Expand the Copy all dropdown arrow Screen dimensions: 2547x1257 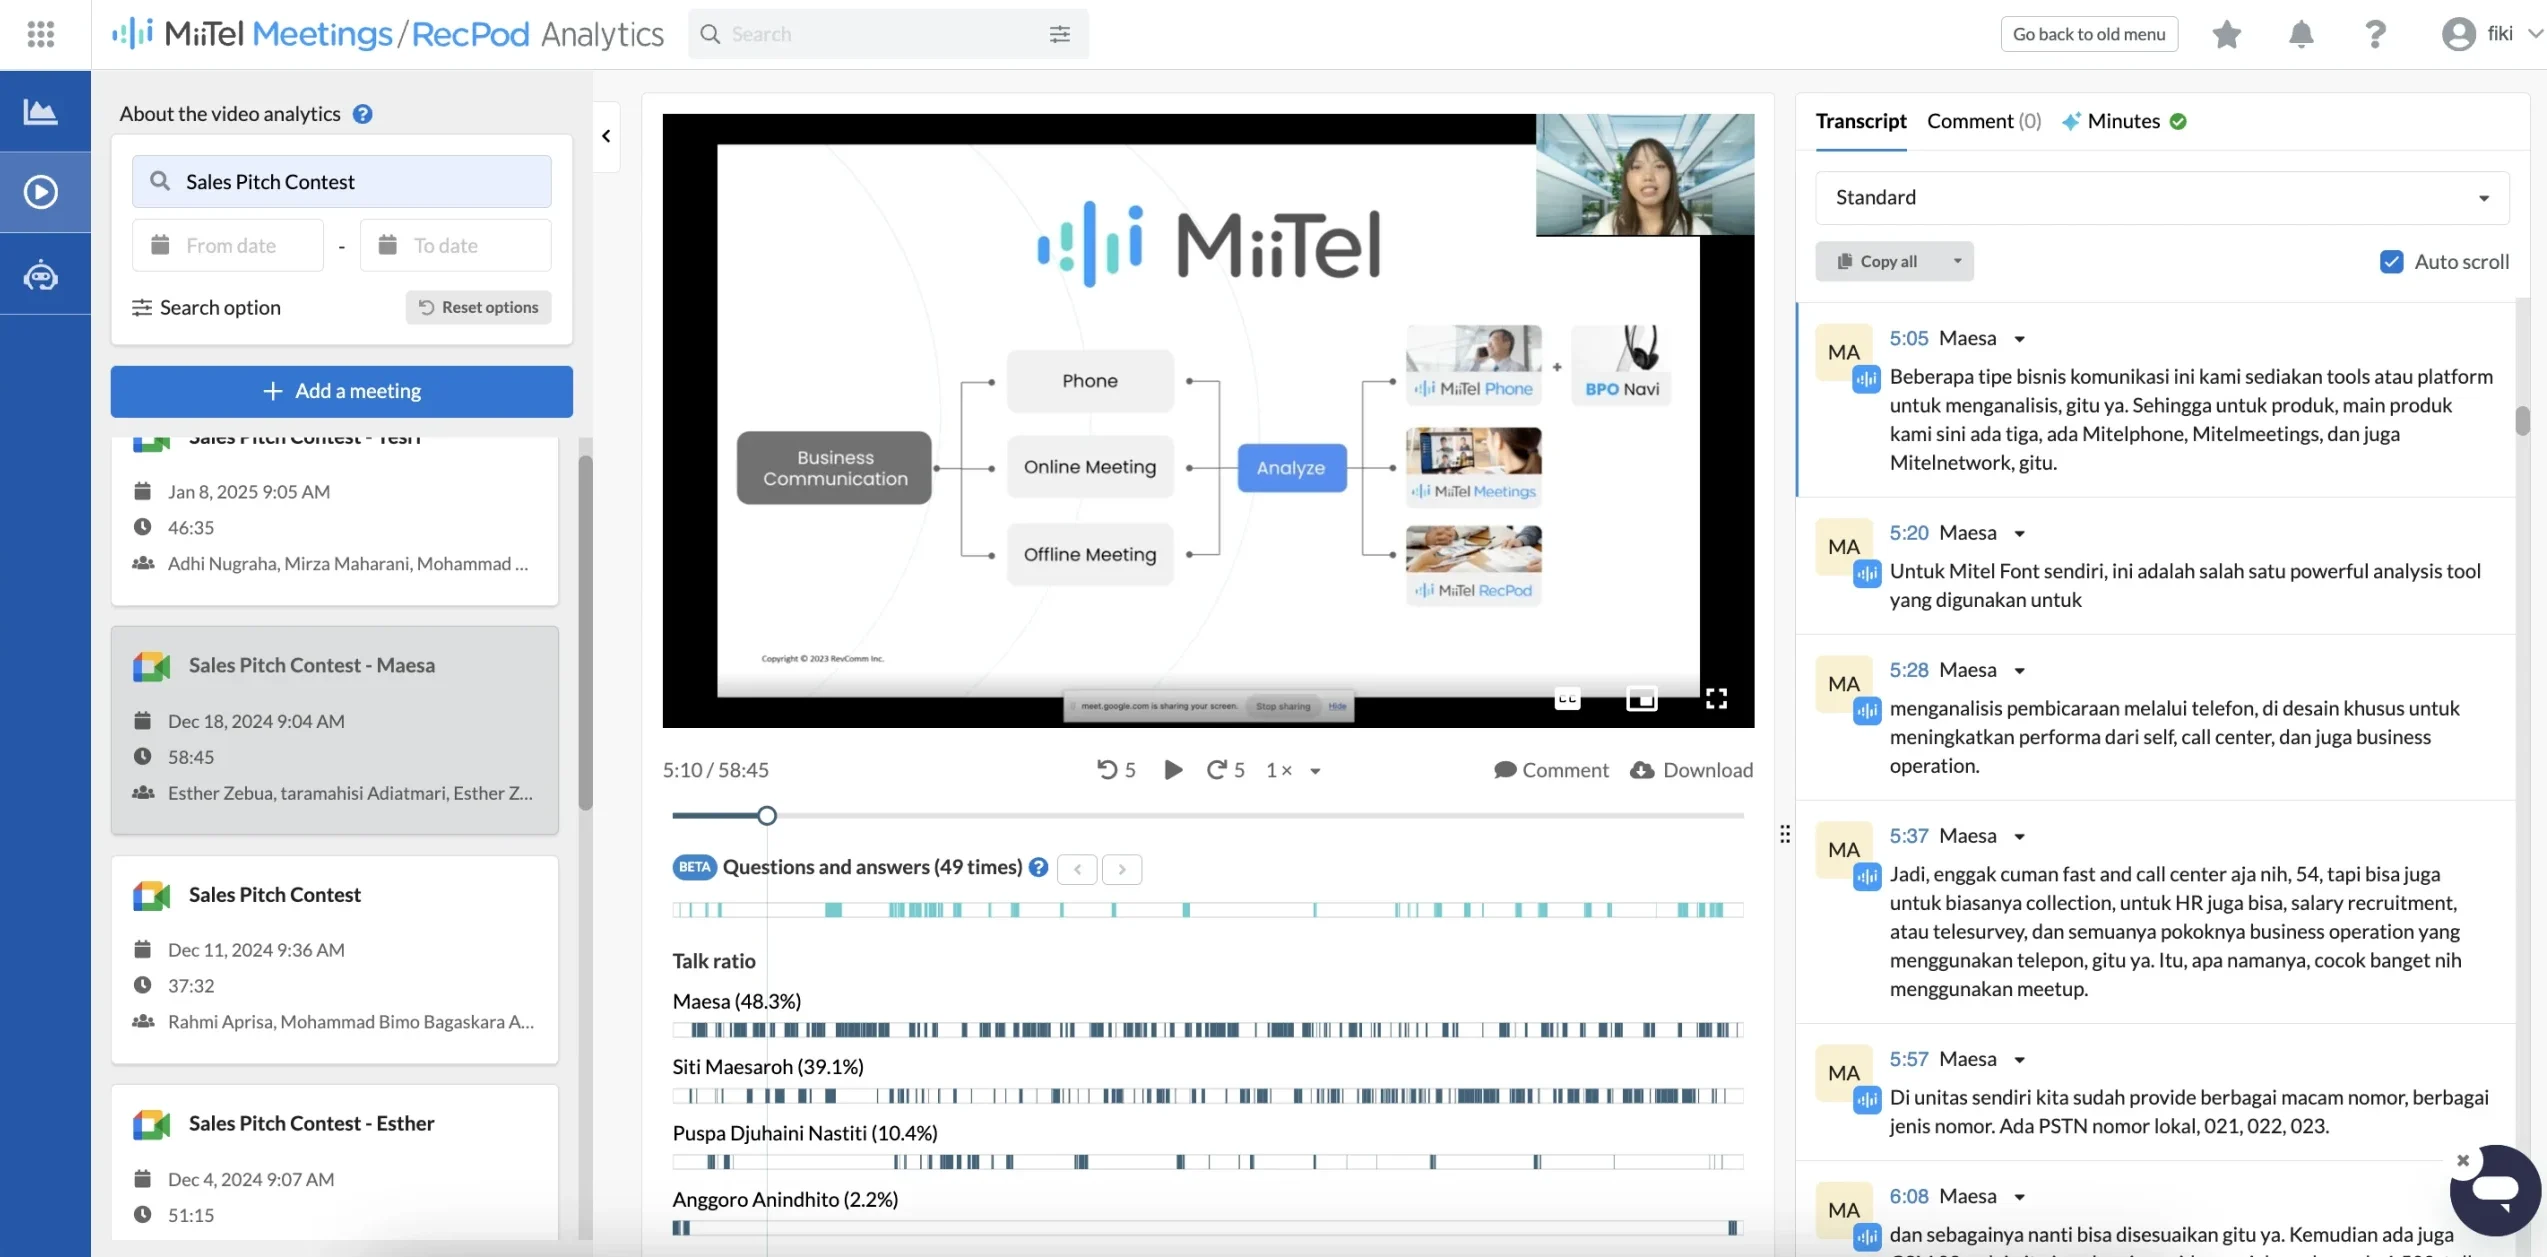[1957, 260]
